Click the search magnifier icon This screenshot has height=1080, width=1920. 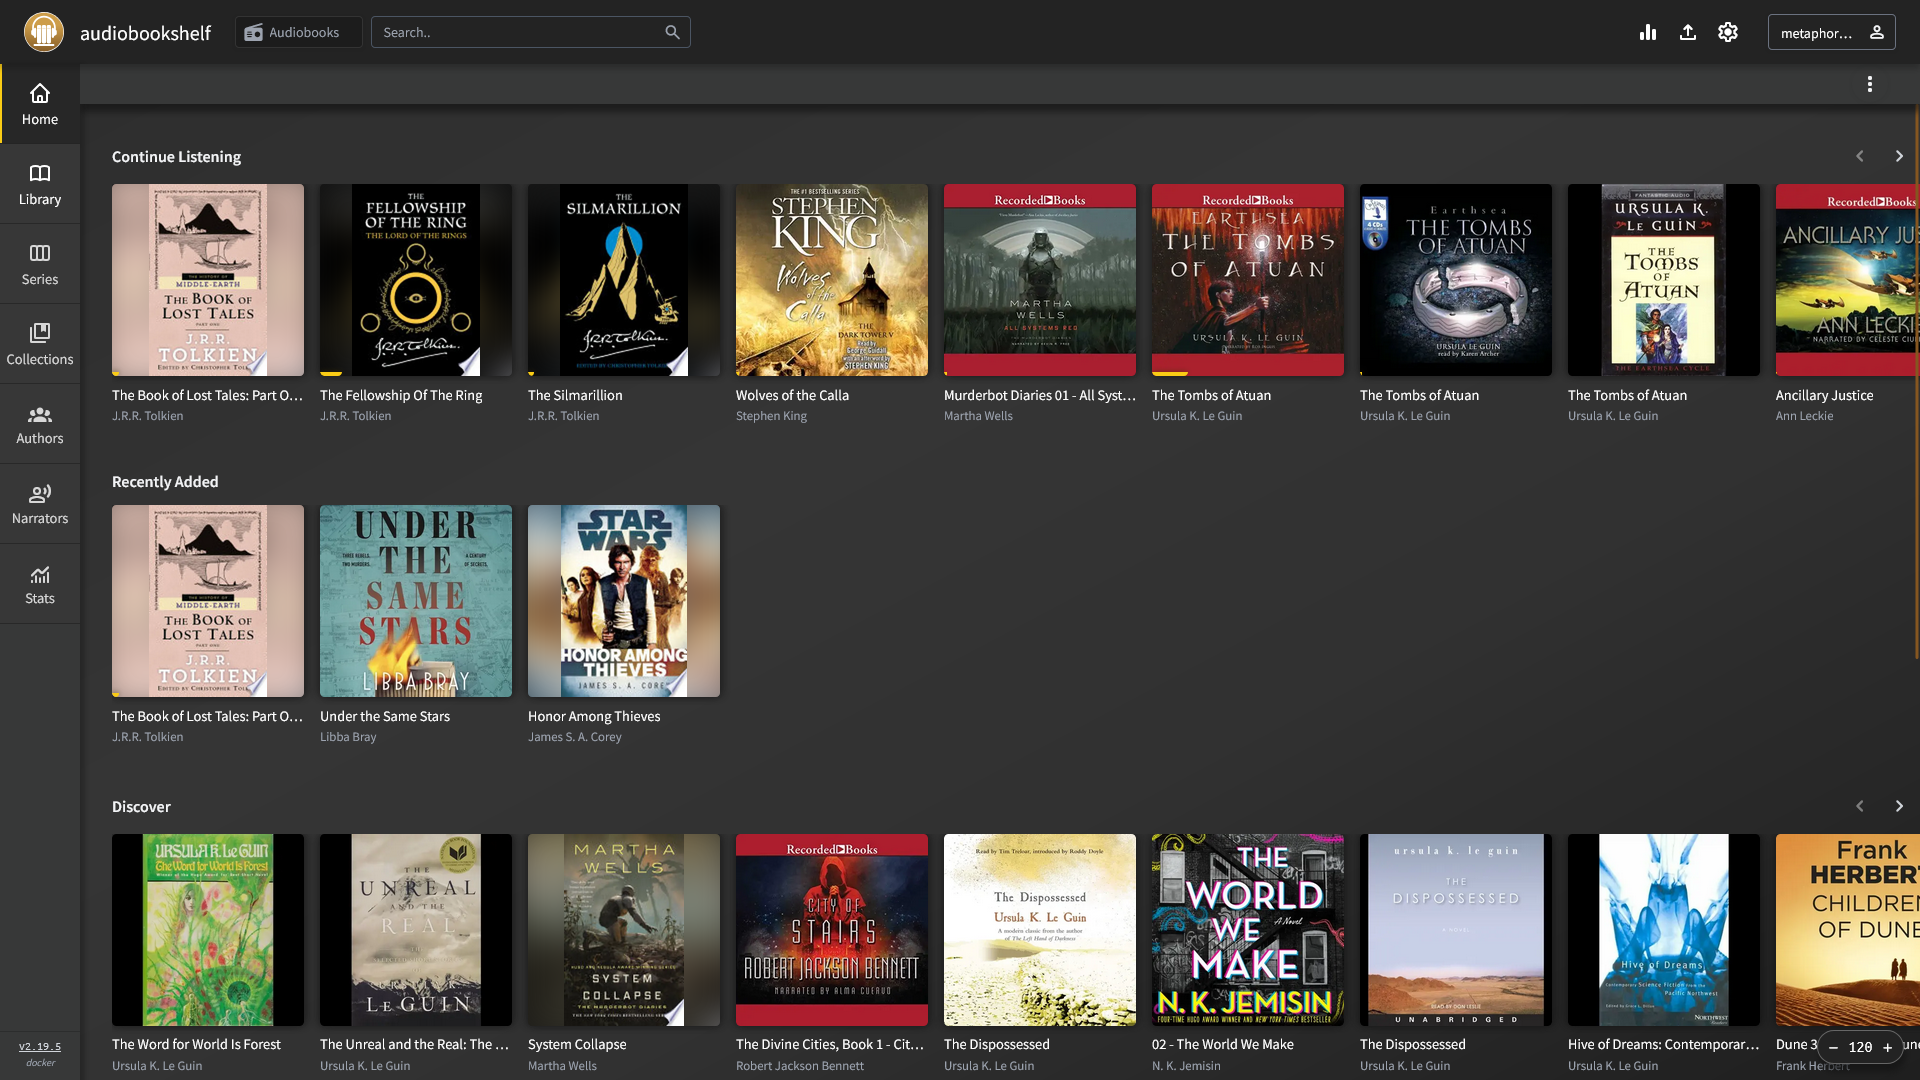[x=673, y=32]
